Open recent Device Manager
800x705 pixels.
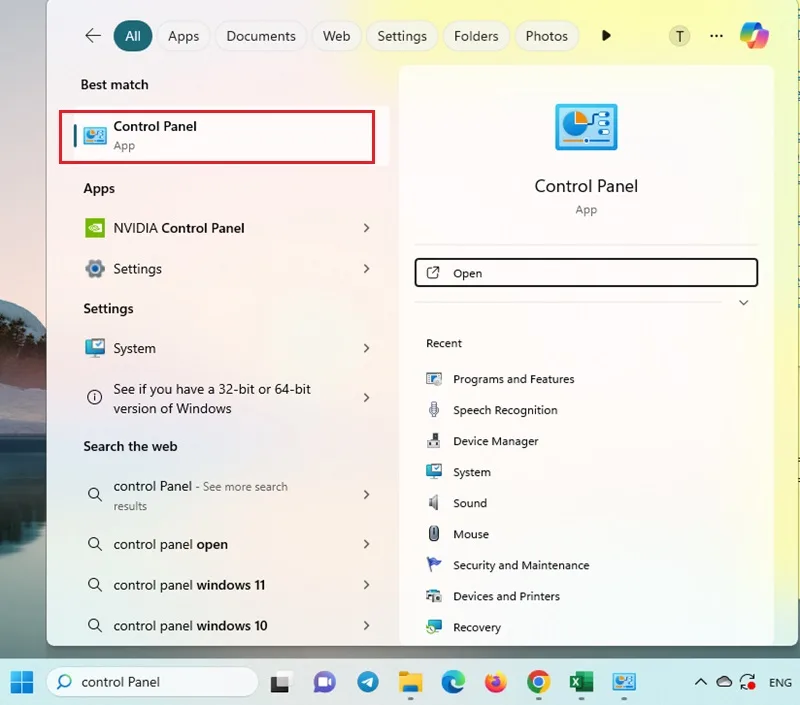point(495,441)
